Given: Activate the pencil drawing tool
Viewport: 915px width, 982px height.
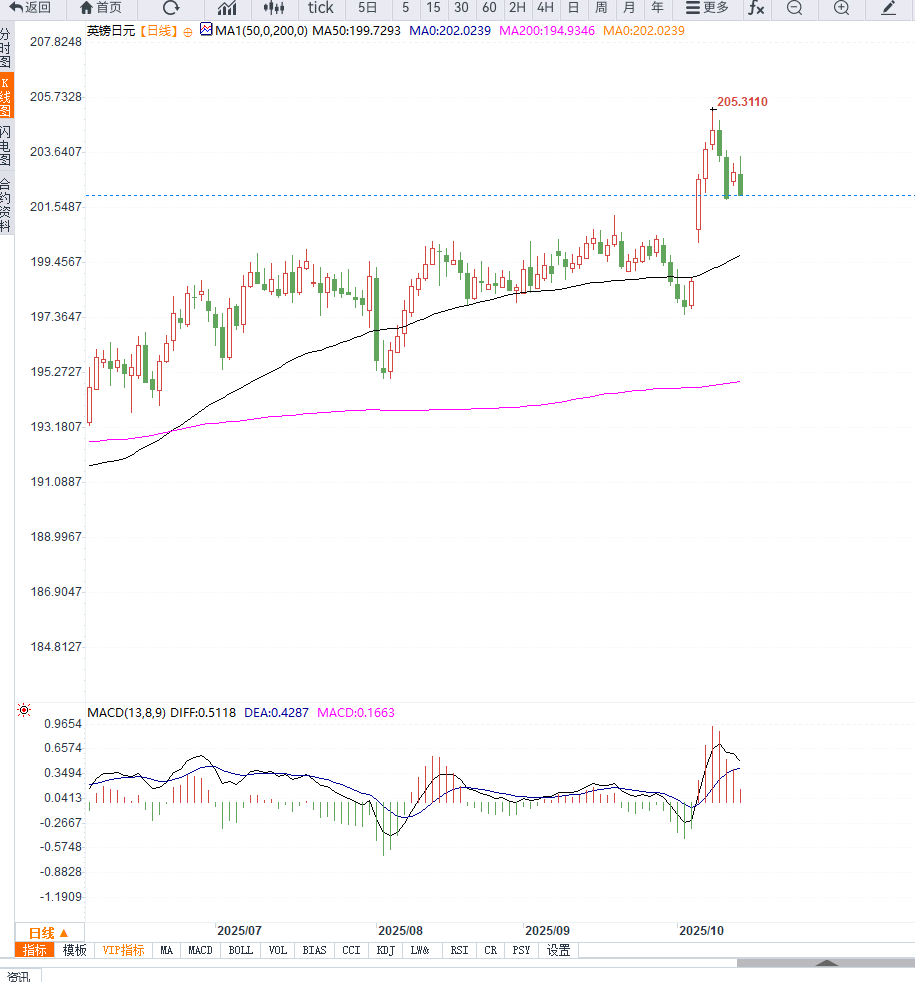Looking at the screenshot, I should point(888,8).
